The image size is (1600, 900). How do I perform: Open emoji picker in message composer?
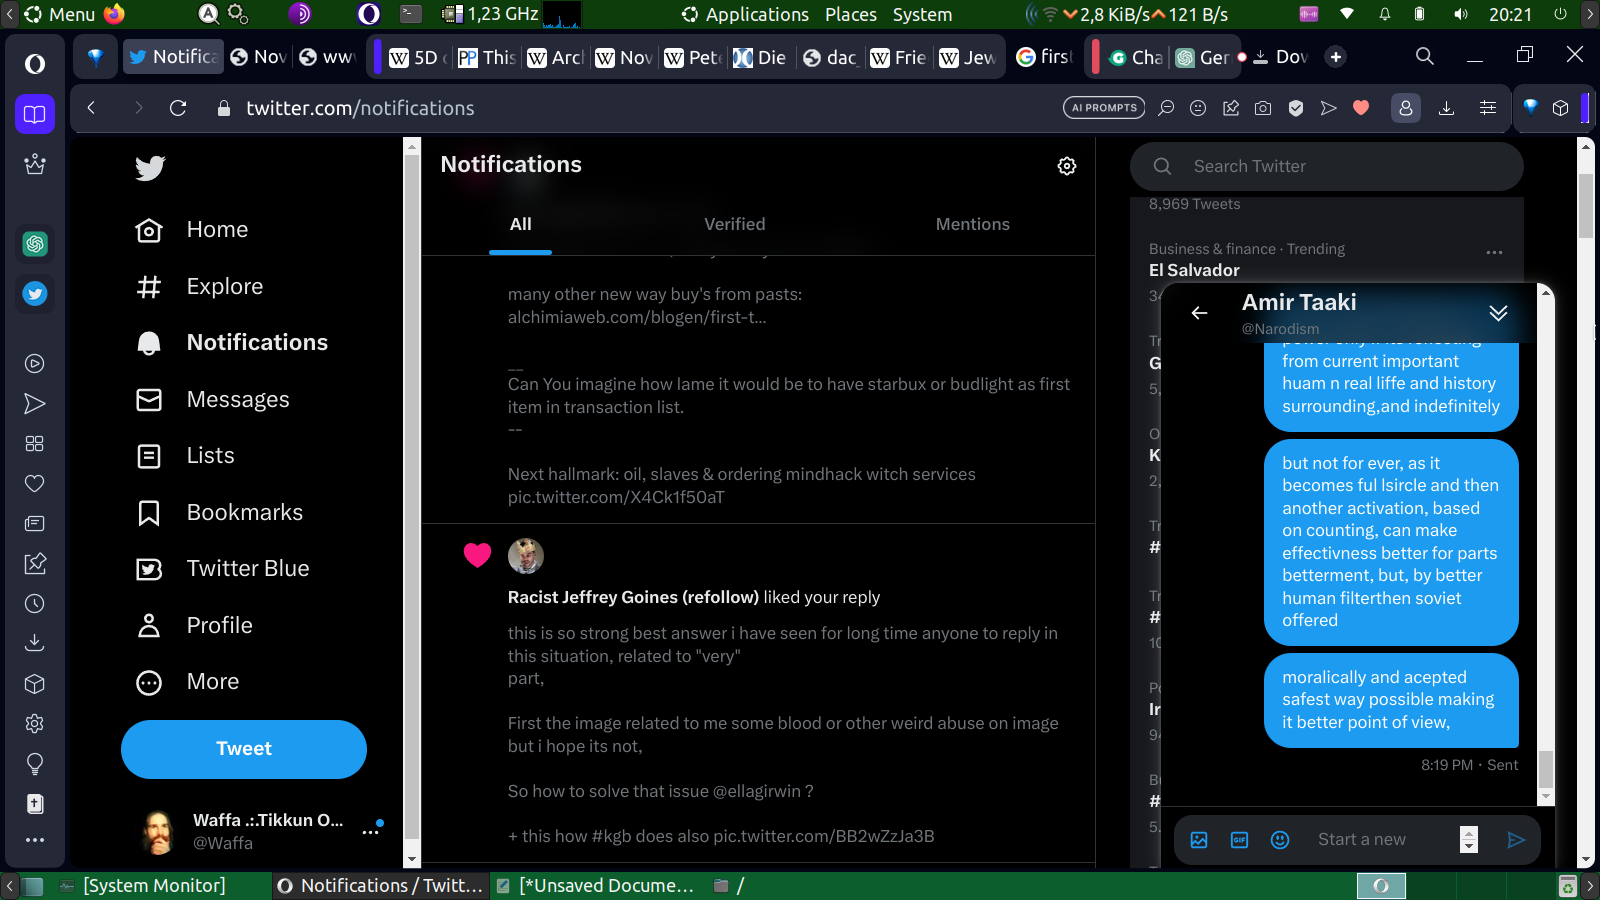1280,840
